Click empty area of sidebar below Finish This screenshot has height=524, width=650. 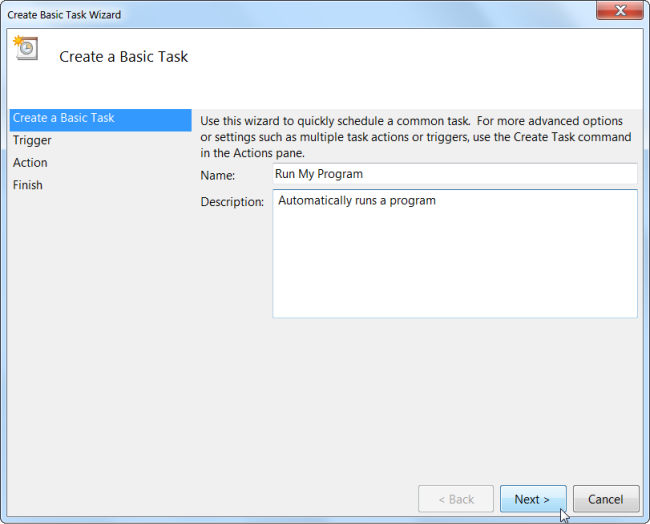coord(98,330)
